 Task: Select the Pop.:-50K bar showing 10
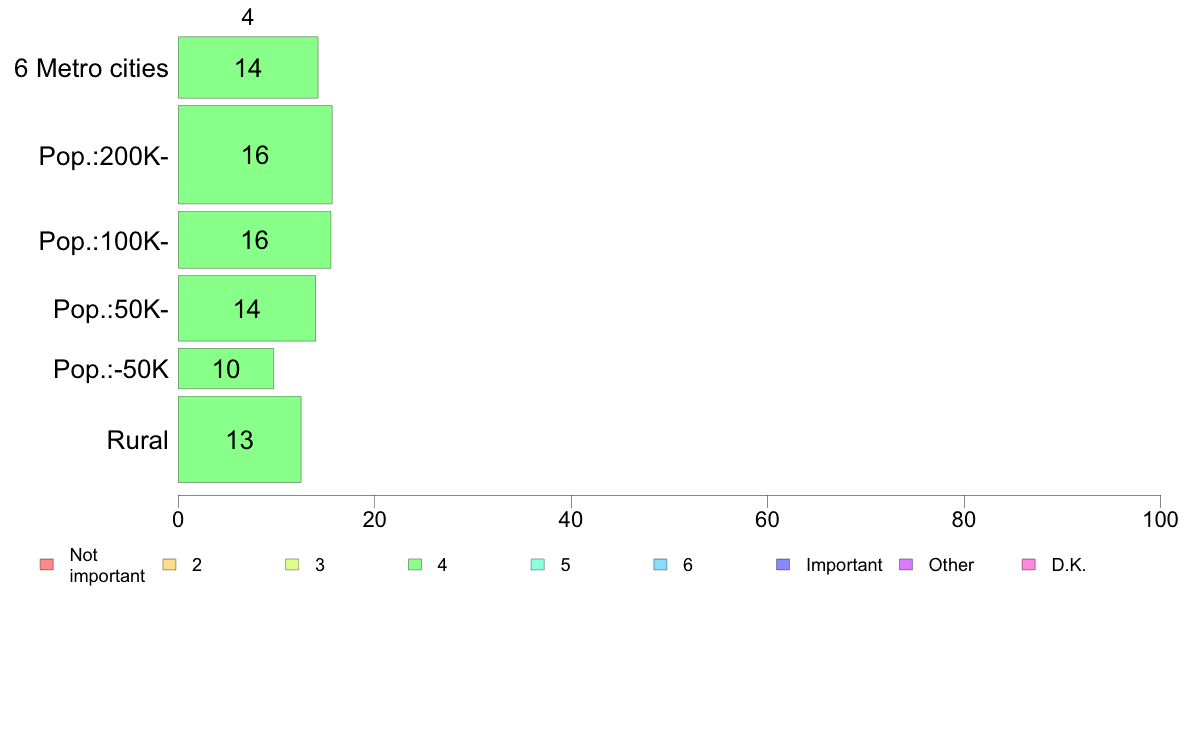click(226, 369)
